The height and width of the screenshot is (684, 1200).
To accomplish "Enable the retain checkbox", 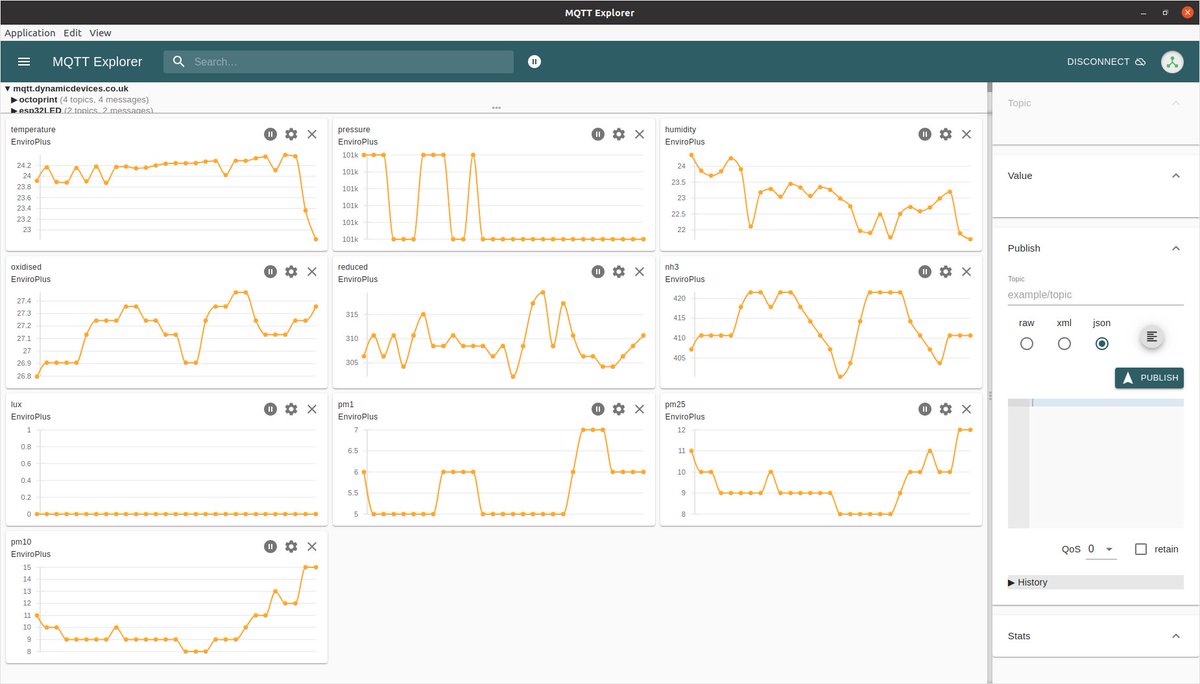I will point(1141,549).
